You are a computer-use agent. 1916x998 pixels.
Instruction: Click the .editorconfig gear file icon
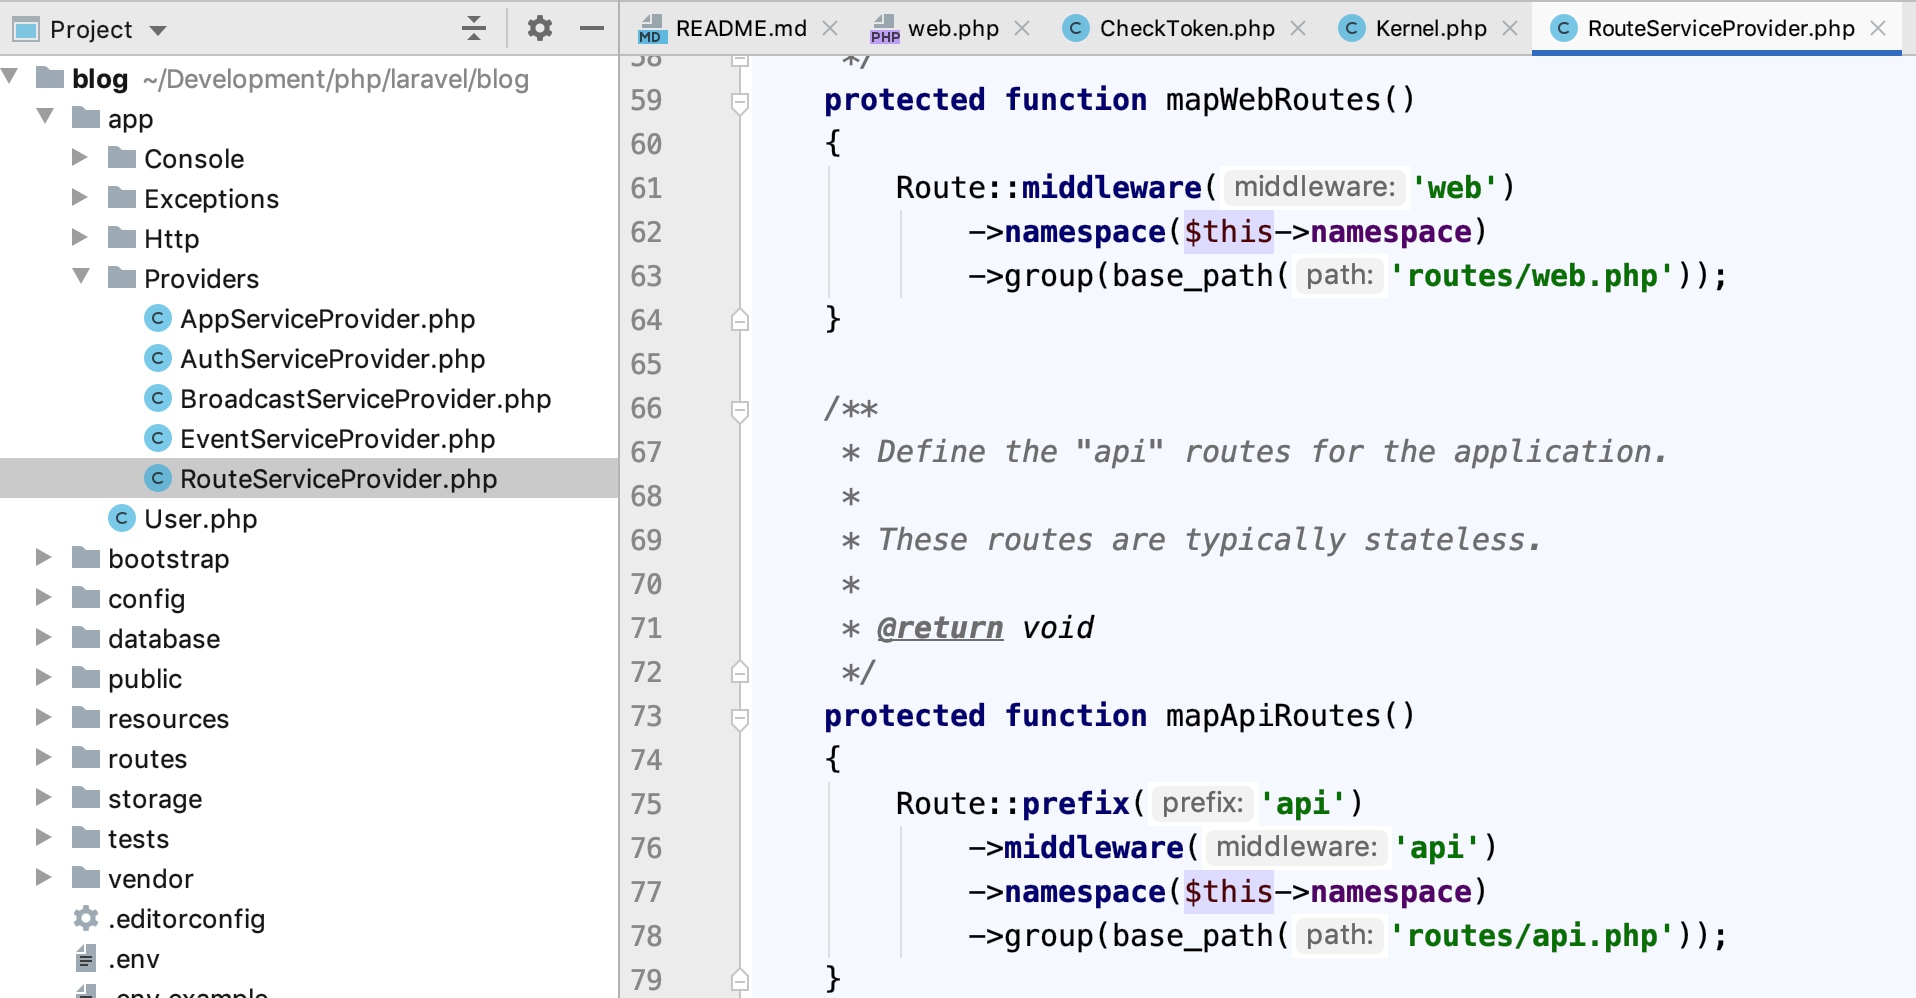pos(86,918)
